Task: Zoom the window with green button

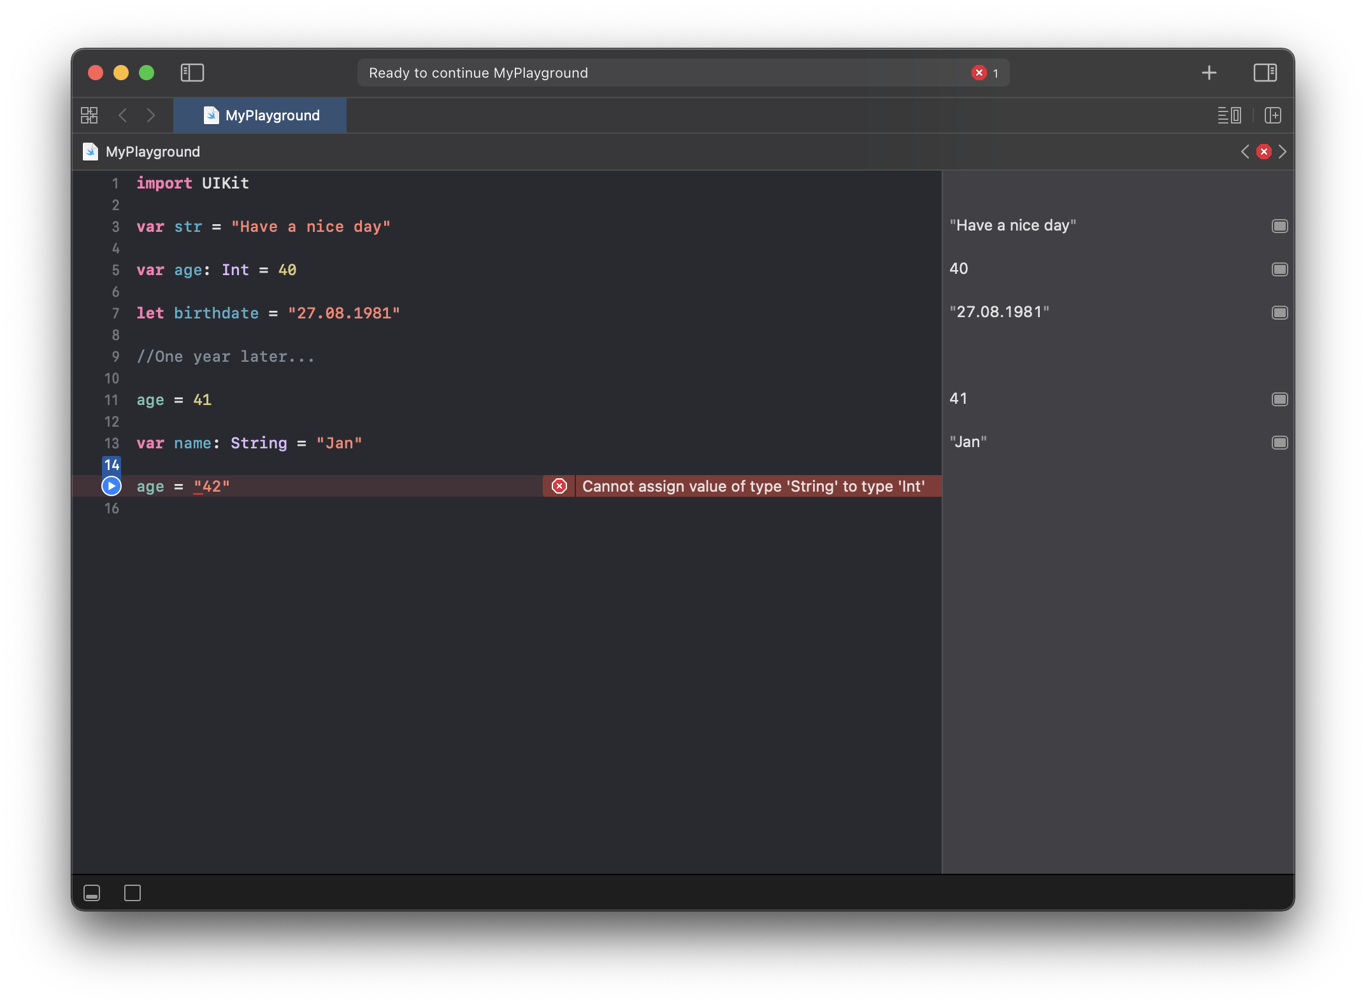Action: (147, 72)
